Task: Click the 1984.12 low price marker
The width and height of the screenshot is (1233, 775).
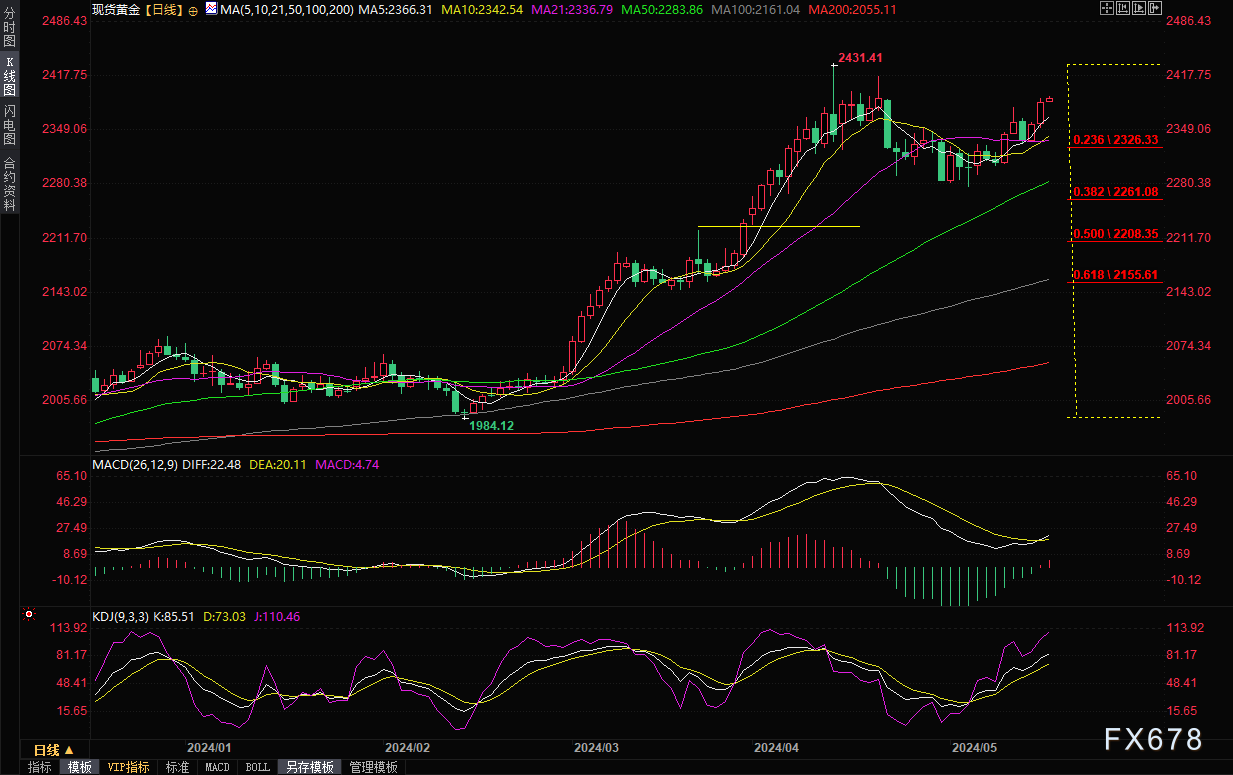Action: 491,425
